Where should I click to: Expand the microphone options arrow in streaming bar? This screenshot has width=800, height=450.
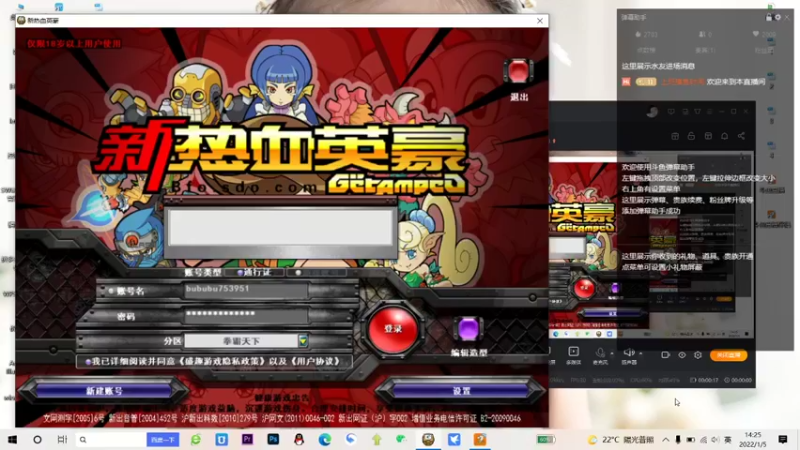(x=612, y=353)
